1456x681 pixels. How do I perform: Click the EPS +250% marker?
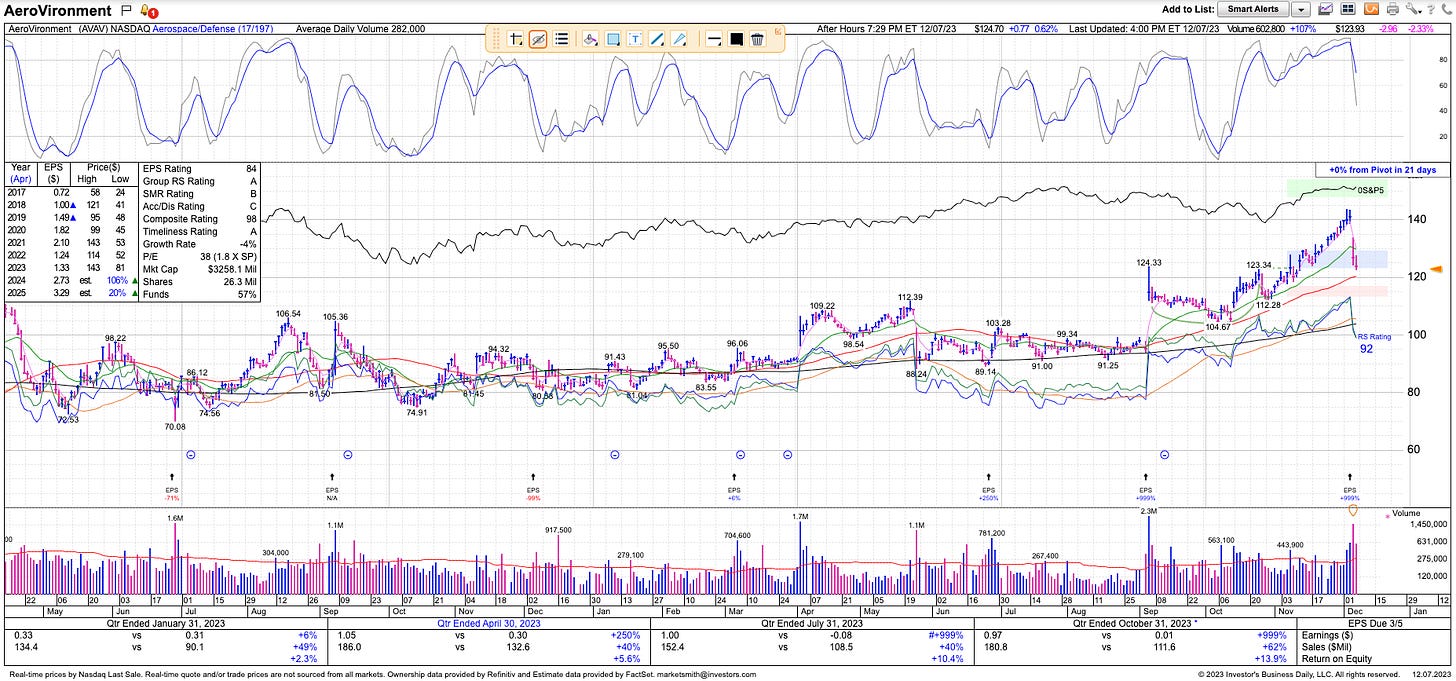(x=990, y=489)
